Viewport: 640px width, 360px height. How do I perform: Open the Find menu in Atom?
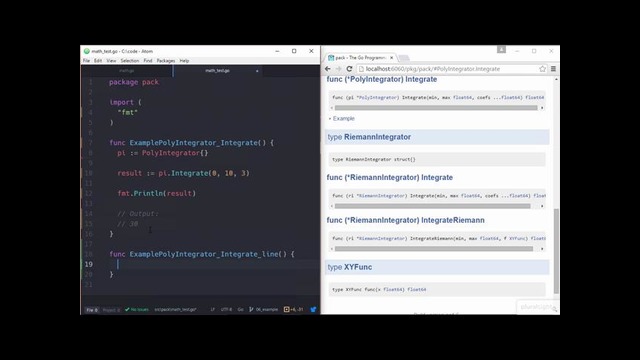click(148, 60)
